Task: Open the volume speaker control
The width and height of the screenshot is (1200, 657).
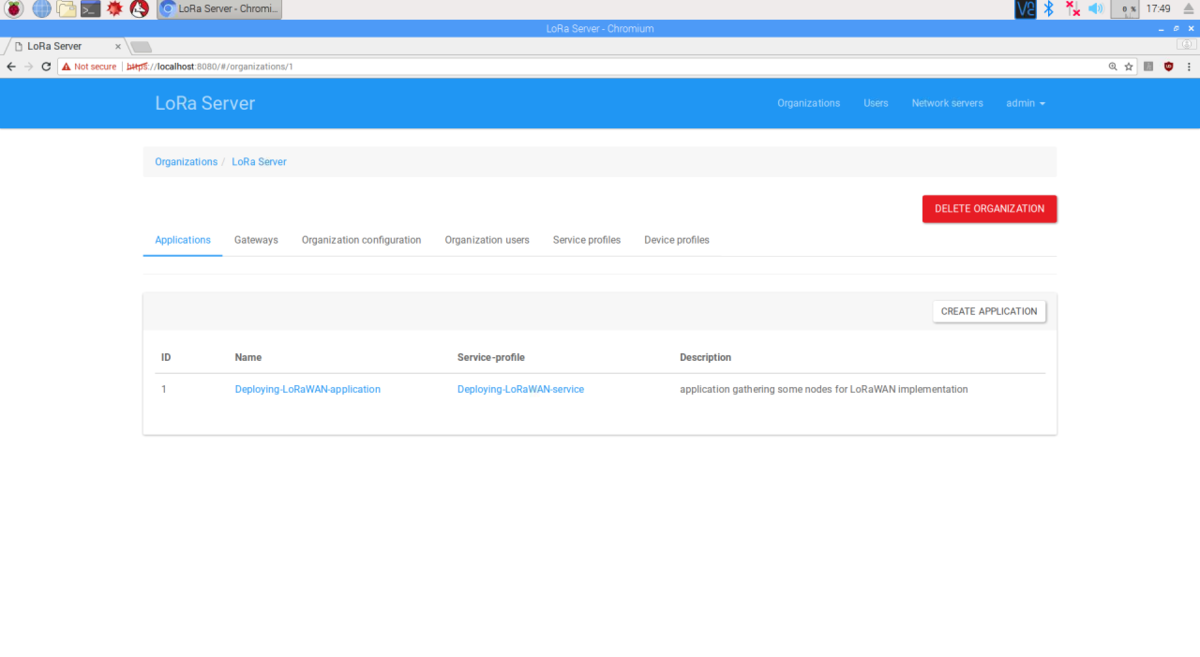Action: [x=1095, y=9]
